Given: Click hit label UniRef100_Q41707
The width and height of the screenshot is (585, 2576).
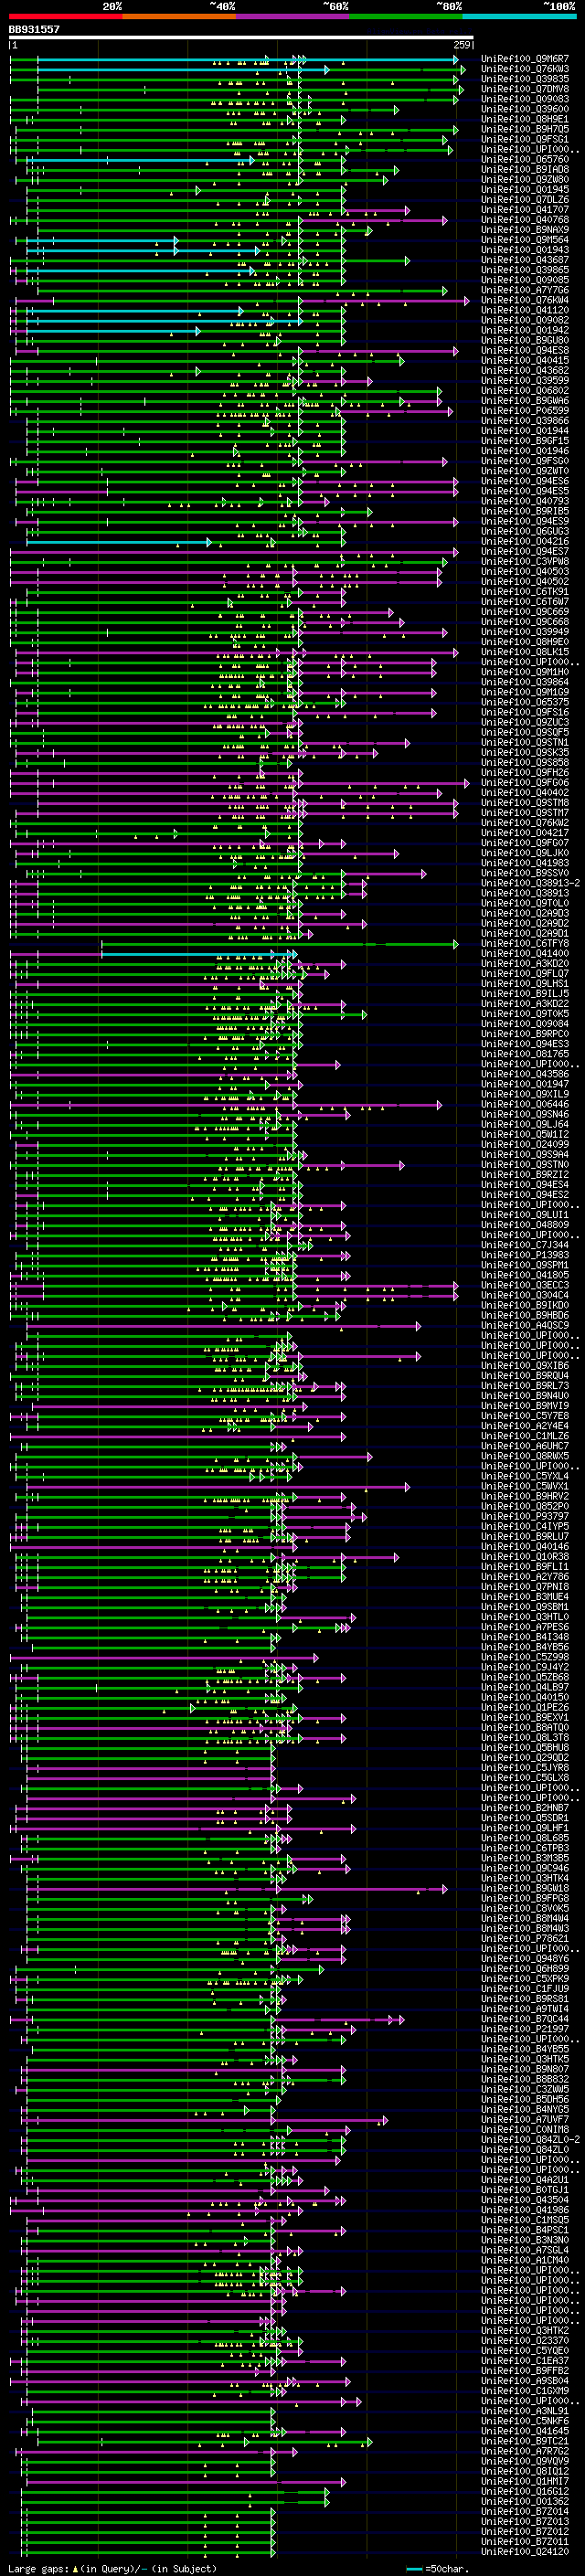Looking at the screenshot, I should [525, 209].
